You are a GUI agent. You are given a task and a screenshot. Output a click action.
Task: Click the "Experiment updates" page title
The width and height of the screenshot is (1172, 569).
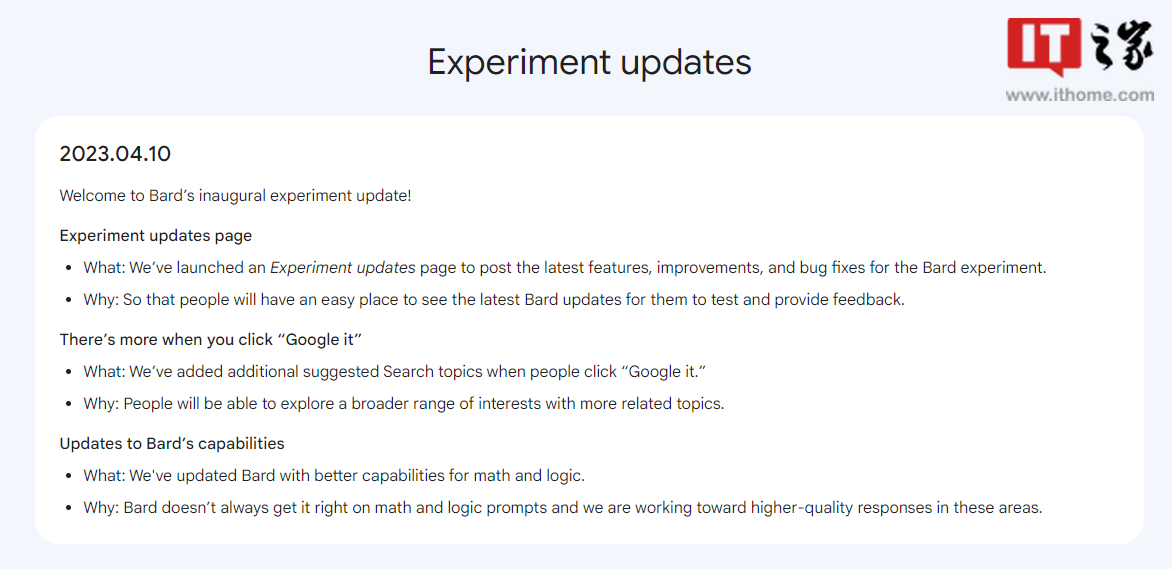[x=589, y=62]
